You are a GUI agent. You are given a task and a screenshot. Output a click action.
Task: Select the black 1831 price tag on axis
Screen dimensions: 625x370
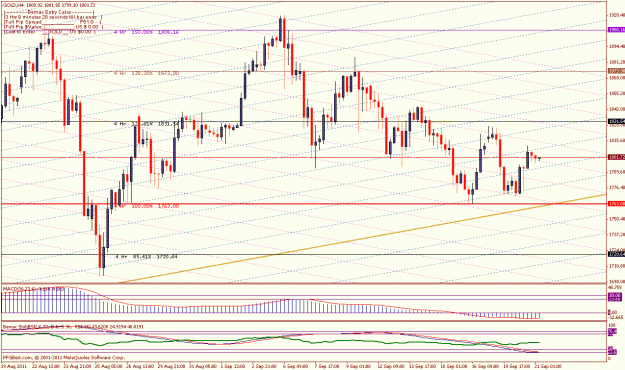tap(616, 121)
